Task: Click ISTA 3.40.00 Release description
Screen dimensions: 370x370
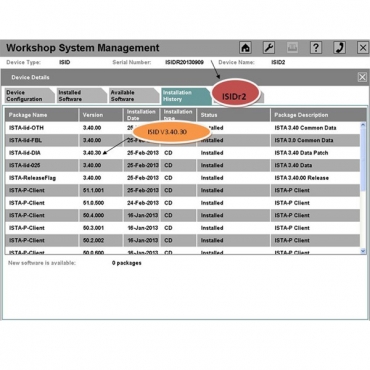Action: click(x=302, y=178)
